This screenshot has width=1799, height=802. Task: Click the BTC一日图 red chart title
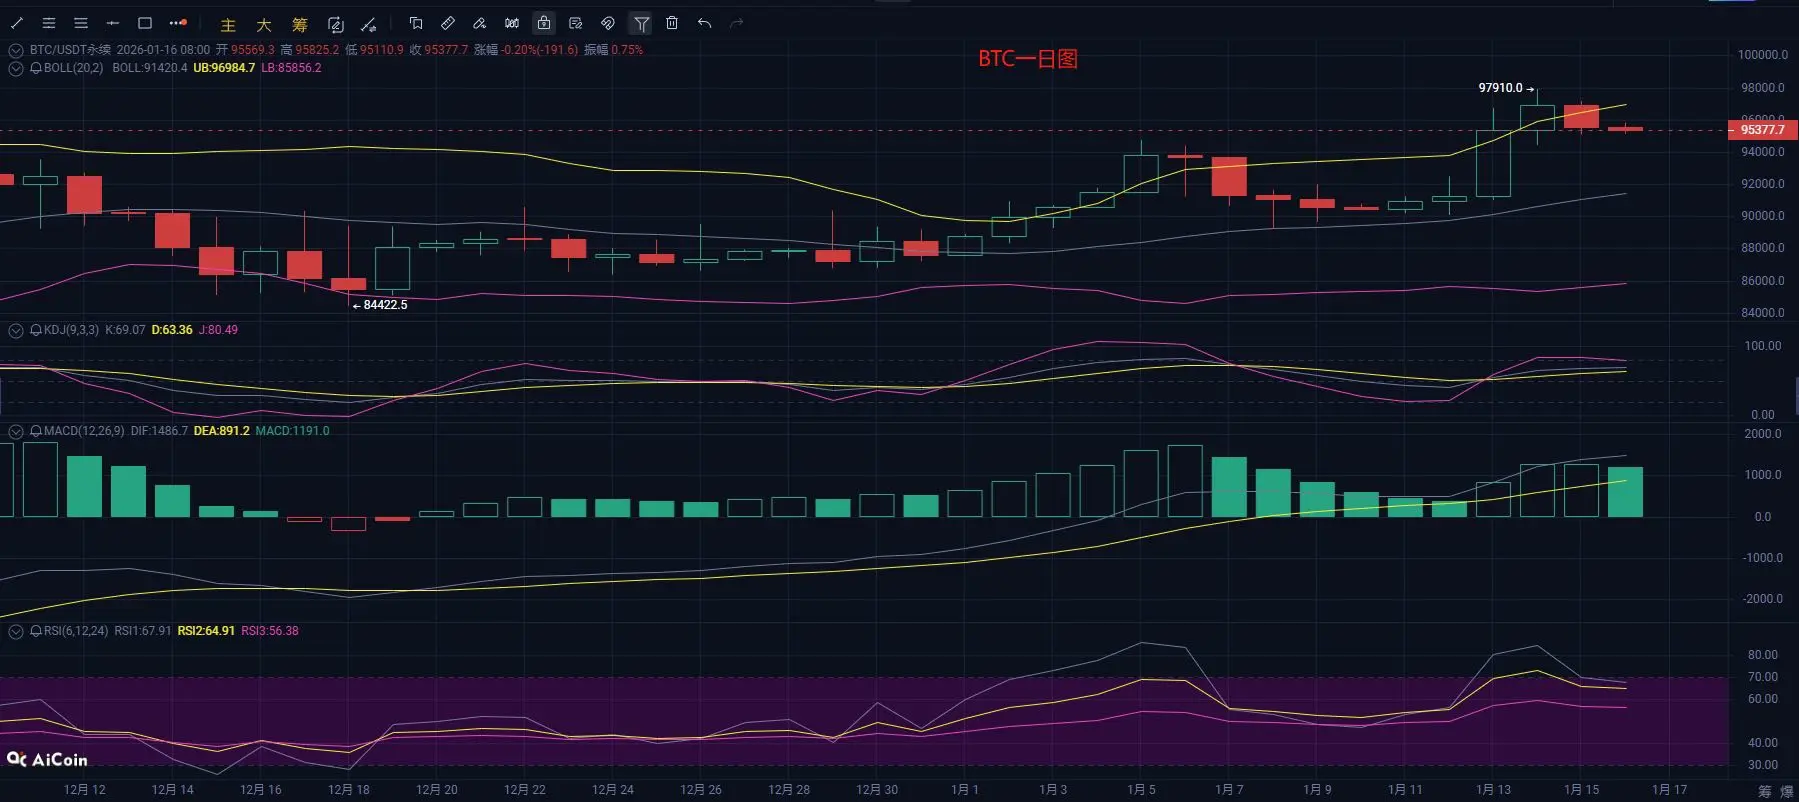click(1028, 59)
